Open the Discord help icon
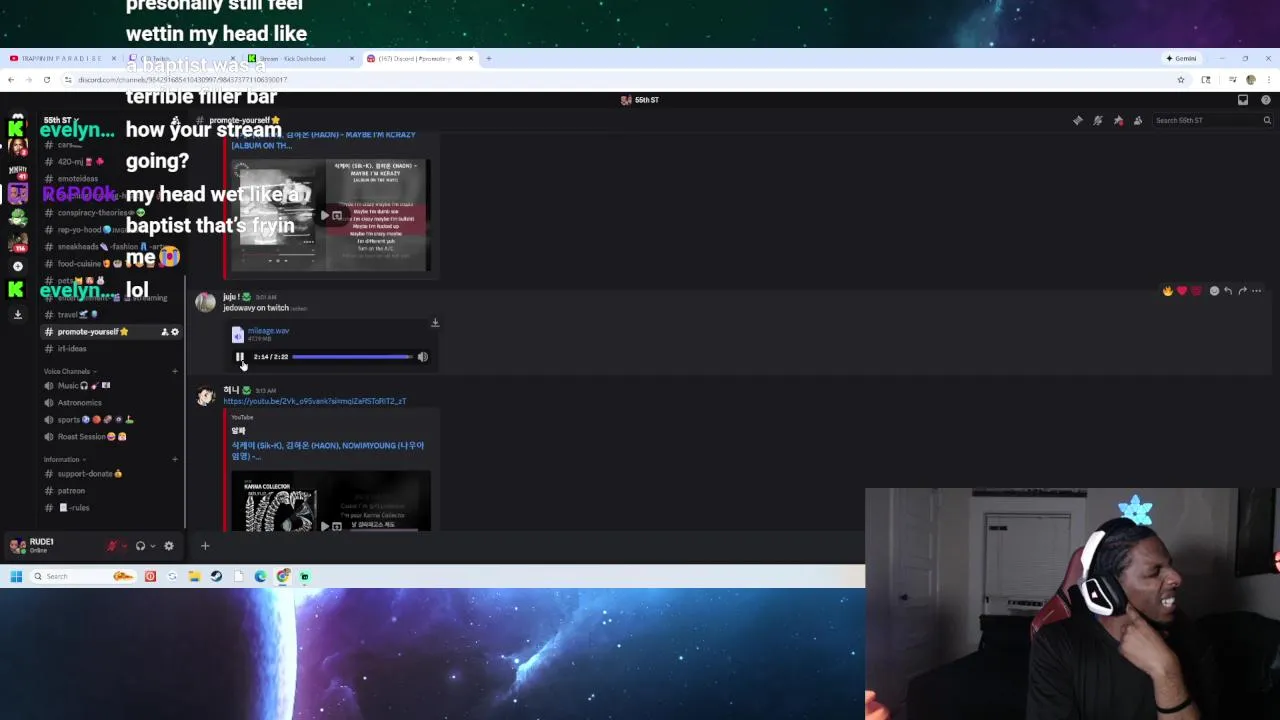The width and height of the screenshot is (1280, 720). pyautogui.click(x=1266, y=100)
